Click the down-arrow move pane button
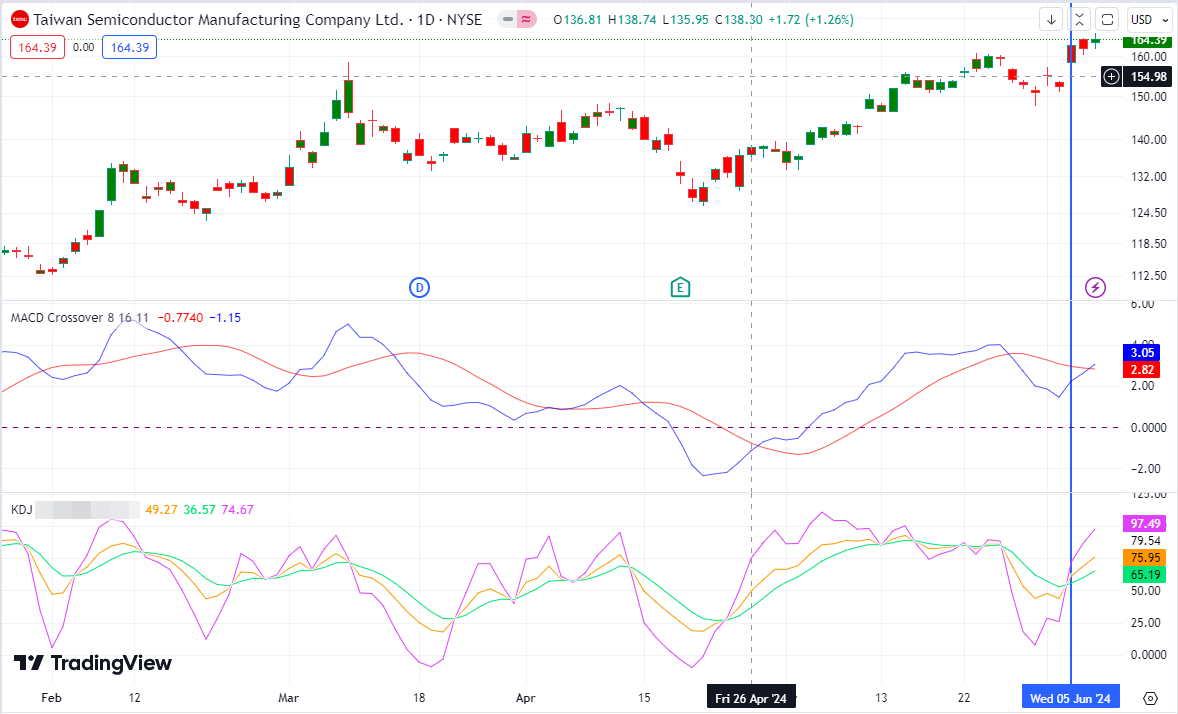This screenshot has width=1178, height=714. coord(1051,20)
